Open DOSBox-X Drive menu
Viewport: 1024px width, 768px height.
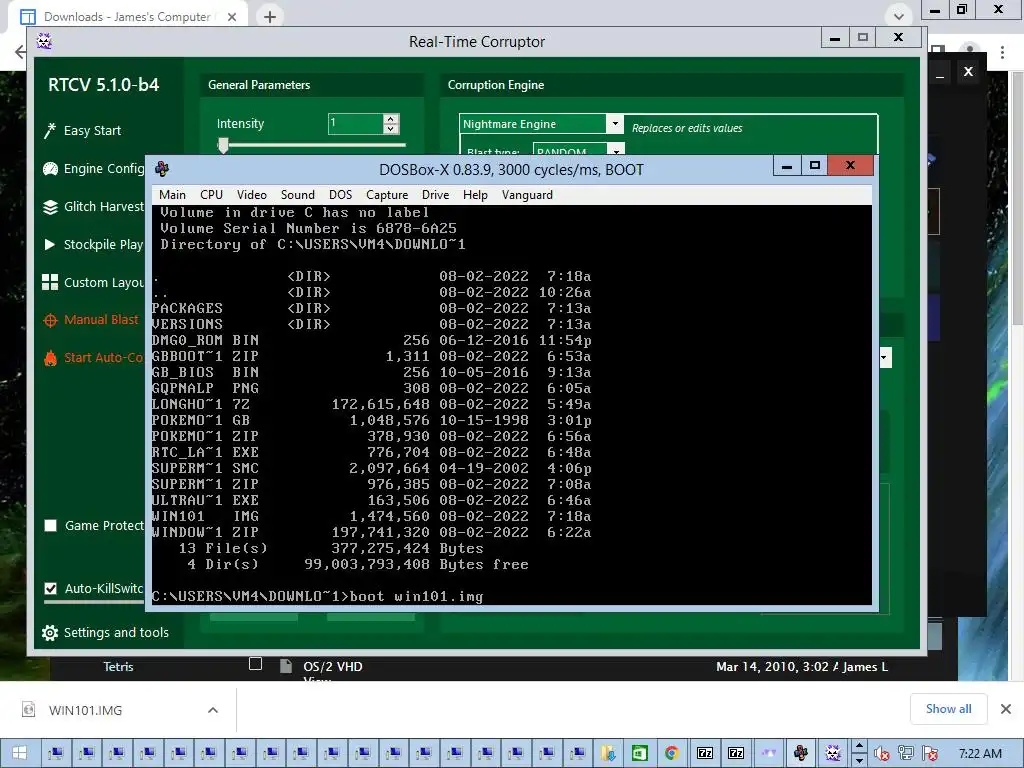[x=435, y=195]
